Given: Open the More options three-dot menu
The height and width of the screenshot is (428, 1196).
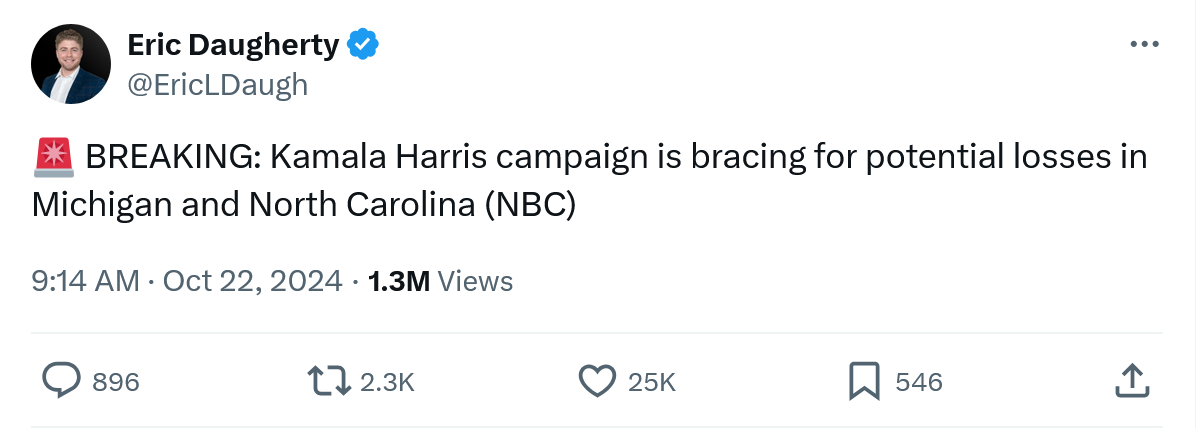Looking at the screenshot, I should tap(1144, 44).
